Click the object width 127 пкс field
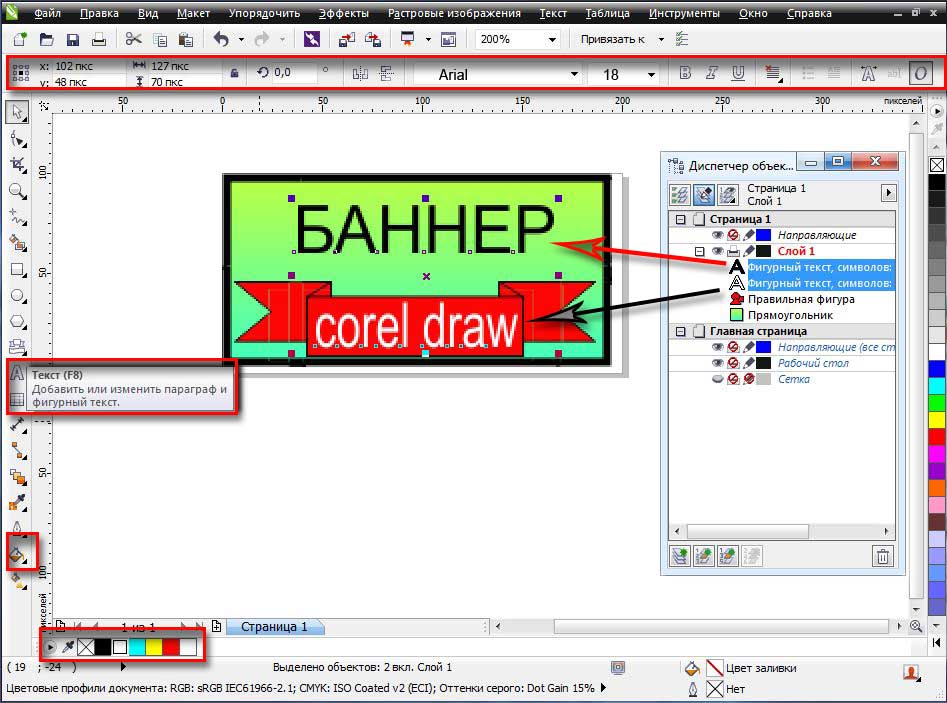This screenshot has height=703, width=947. pyautogui.click(x=185, y=66)
